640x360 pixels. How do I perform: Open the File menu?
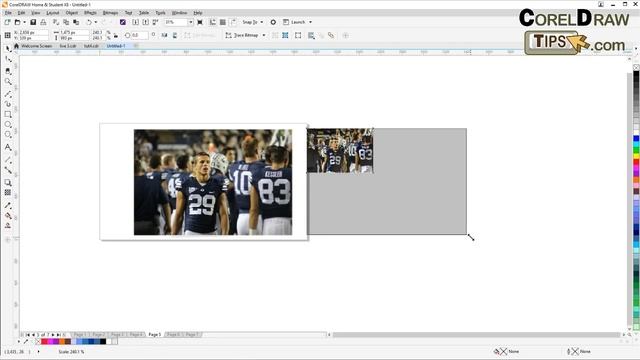[x=8, y=13]
